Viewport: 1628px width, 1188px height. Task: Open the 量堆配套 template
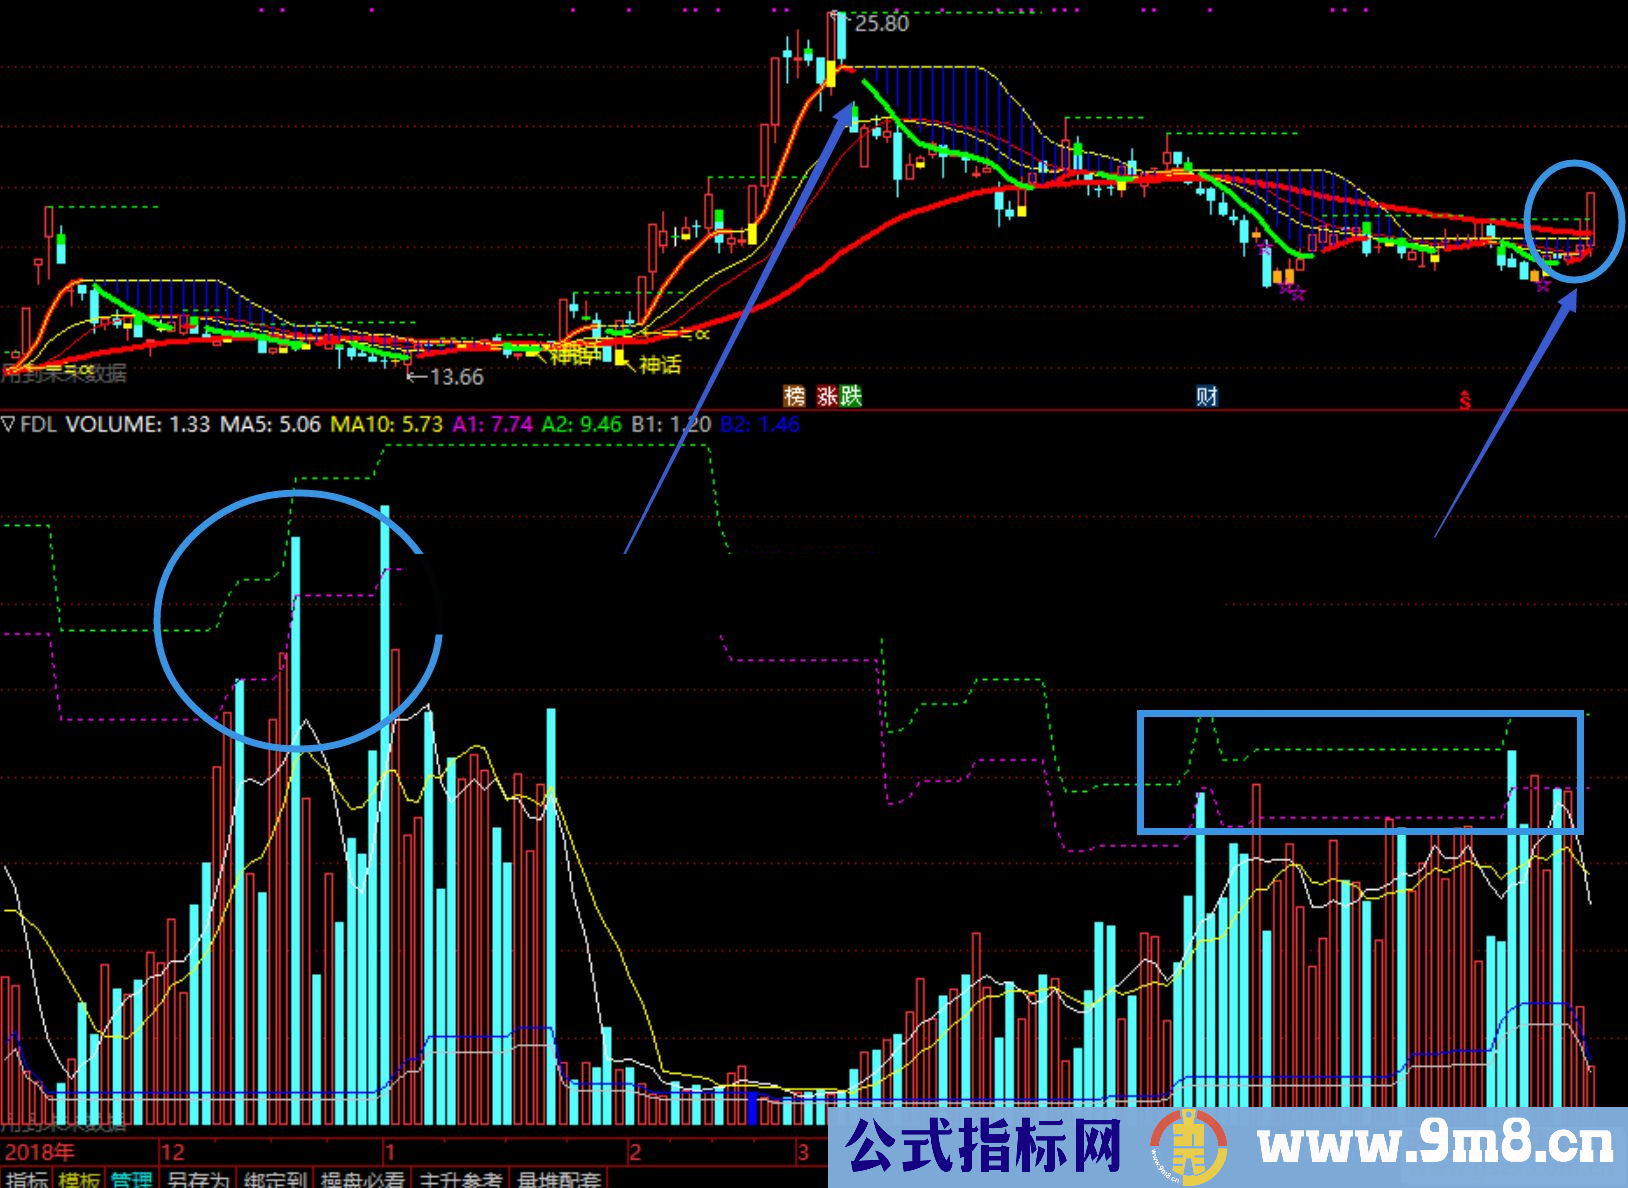click(x=558, y=1179)
